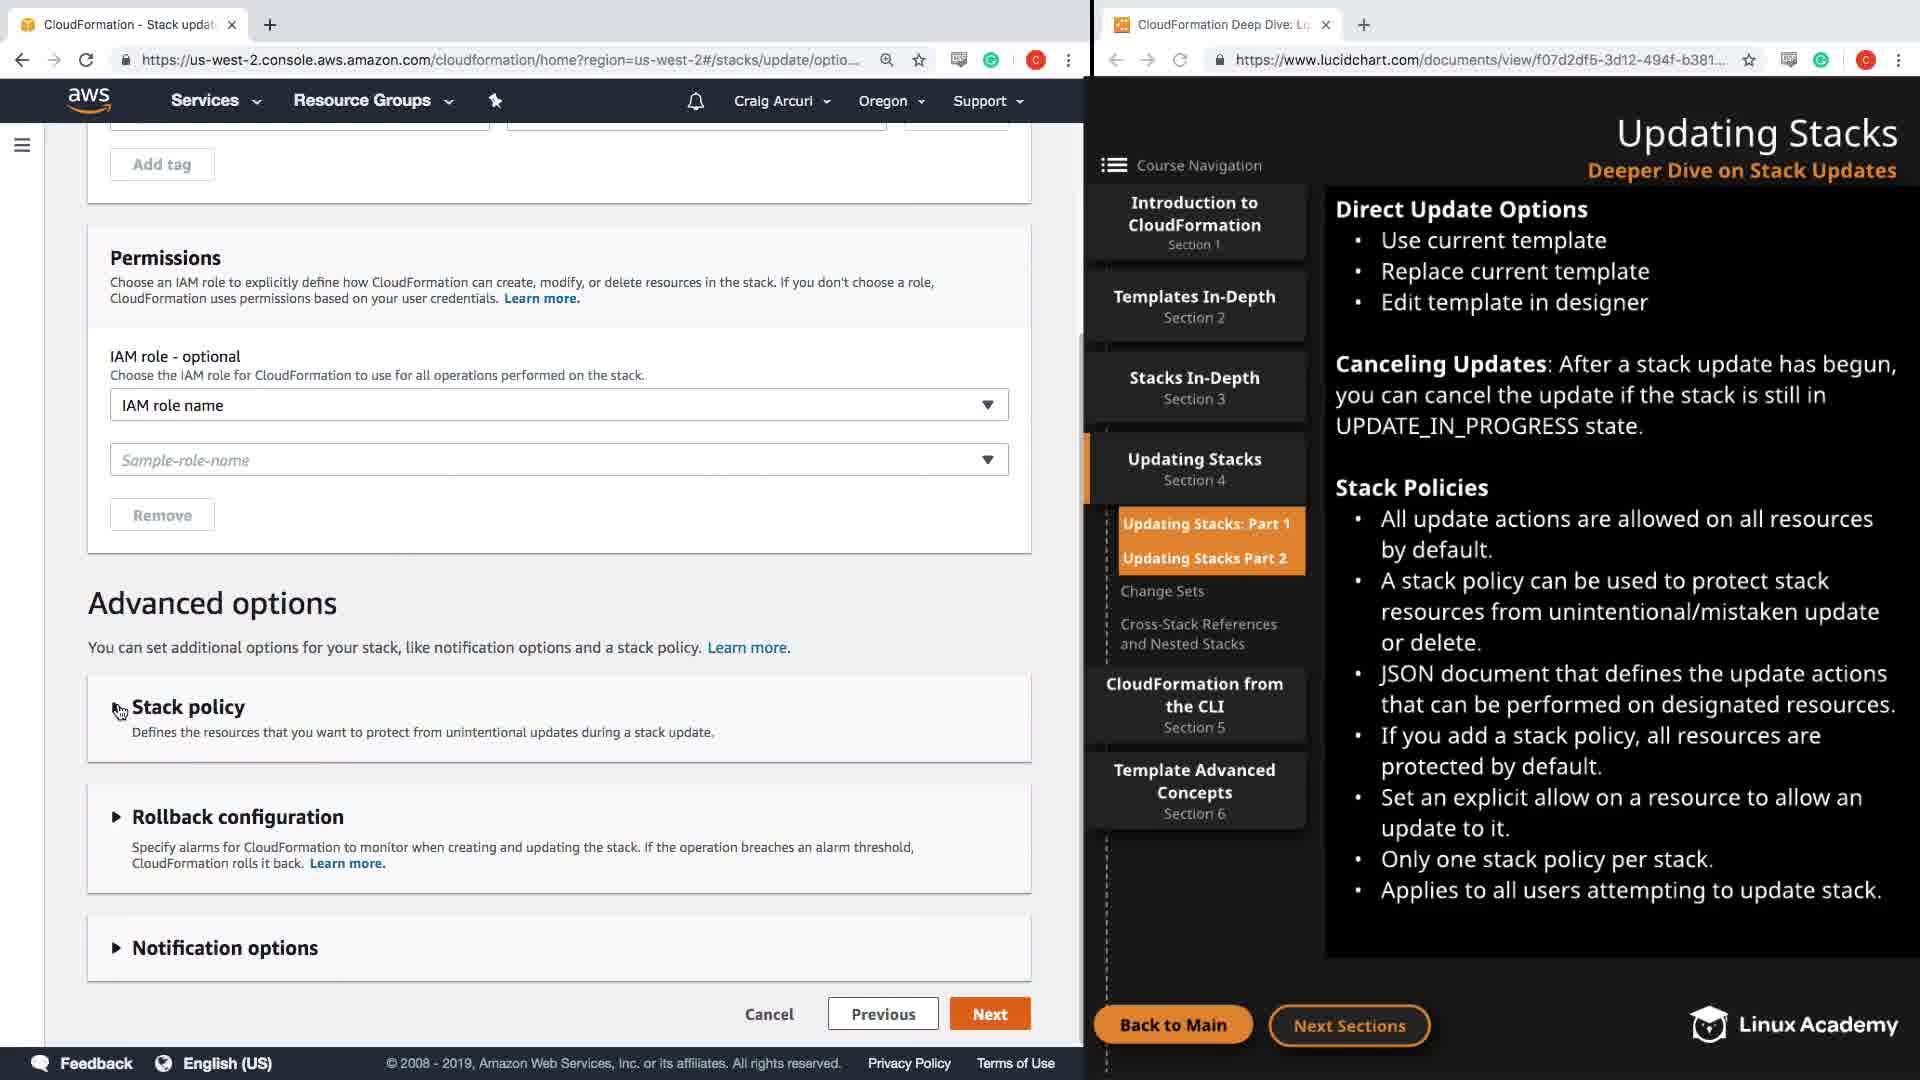Reload the CloudFormation console page
Viewport: 1920px width, 1080px height.
point(86,60)
